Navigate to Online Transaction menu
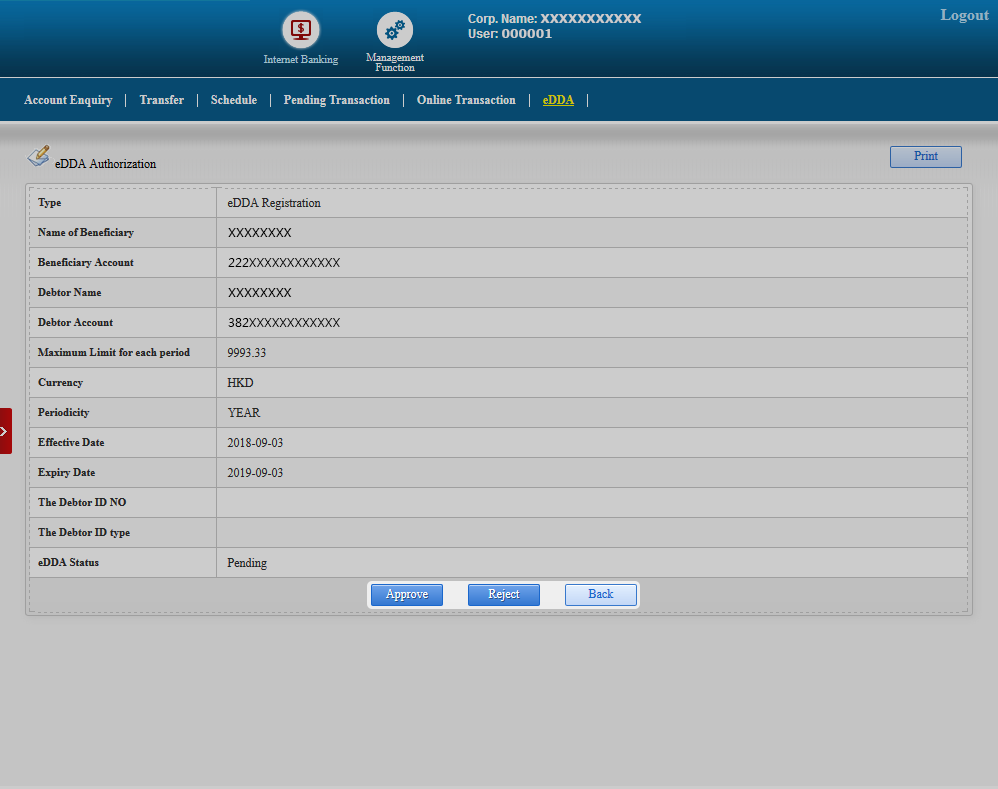Image resolution: width=998 pixels, height=789 pixels. [466, 100]
